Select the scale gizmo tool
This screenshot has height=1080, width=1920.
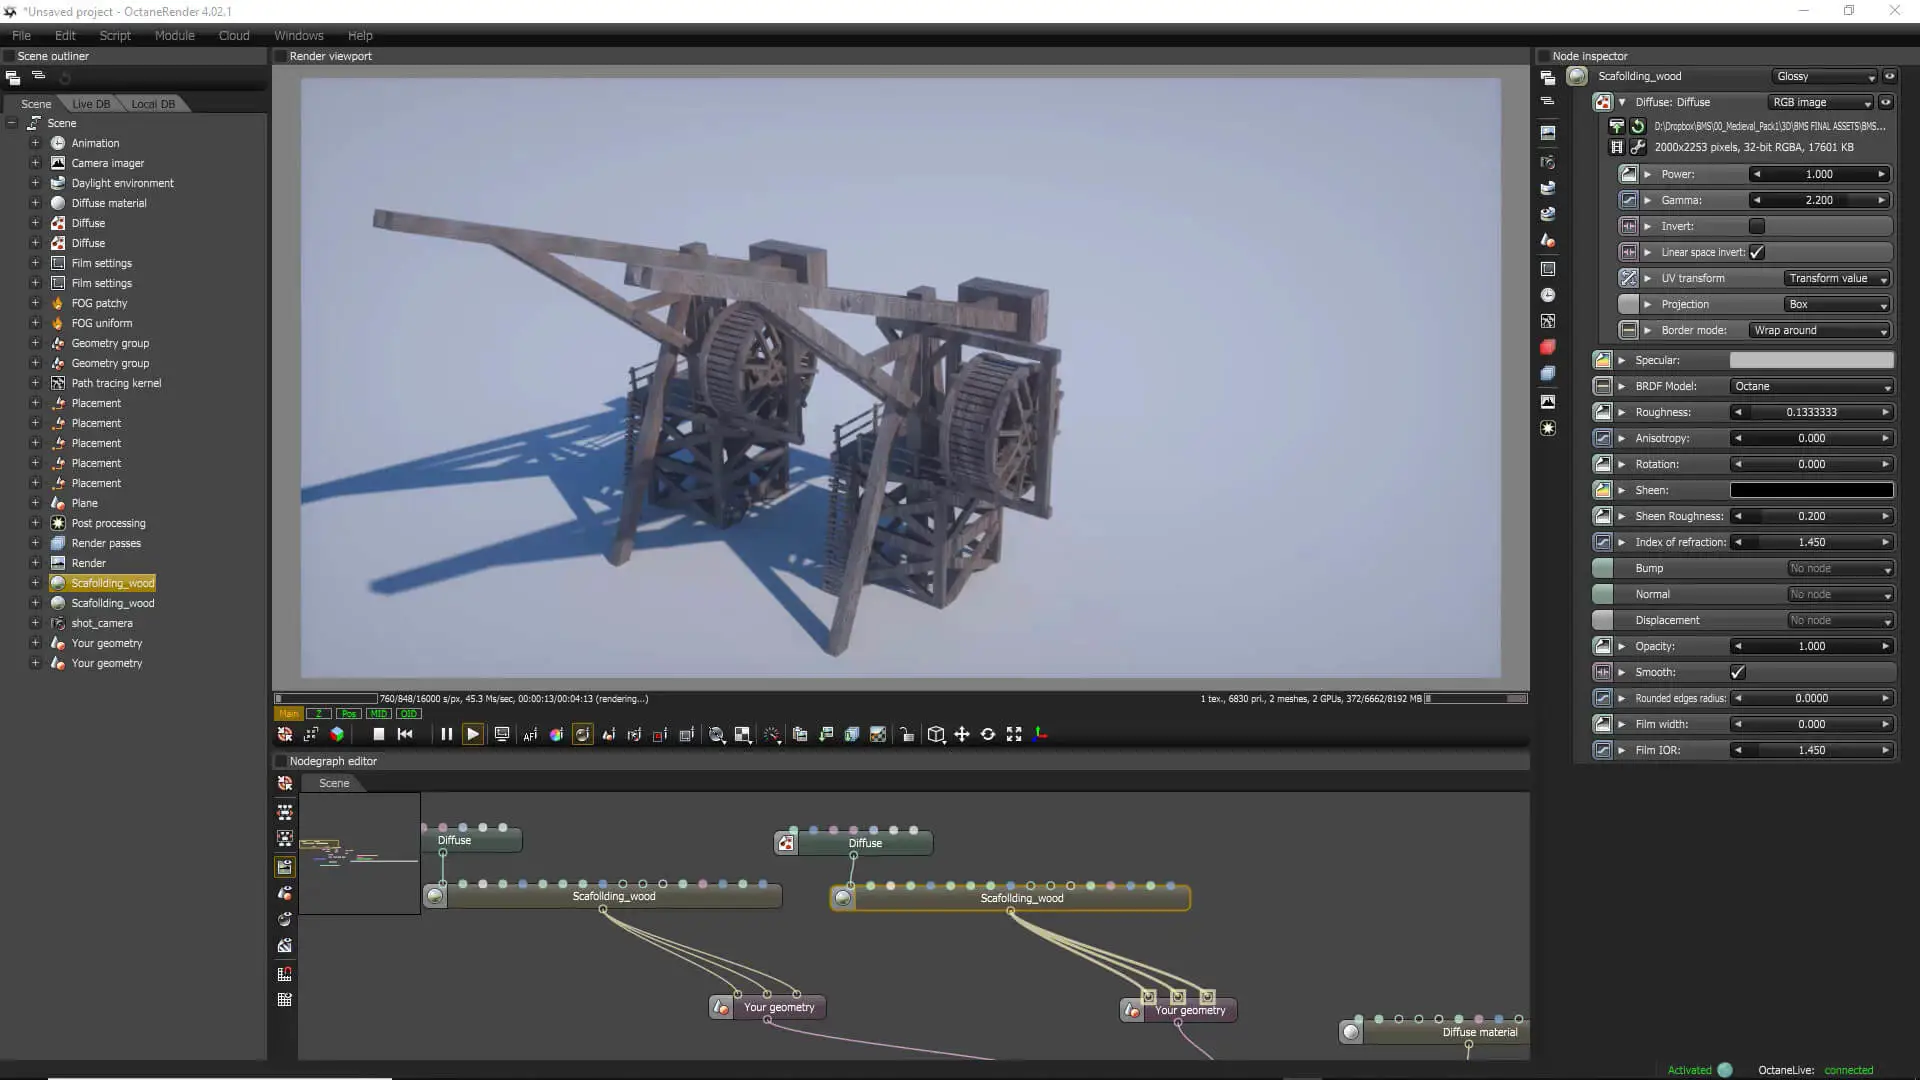[1014, 735]
